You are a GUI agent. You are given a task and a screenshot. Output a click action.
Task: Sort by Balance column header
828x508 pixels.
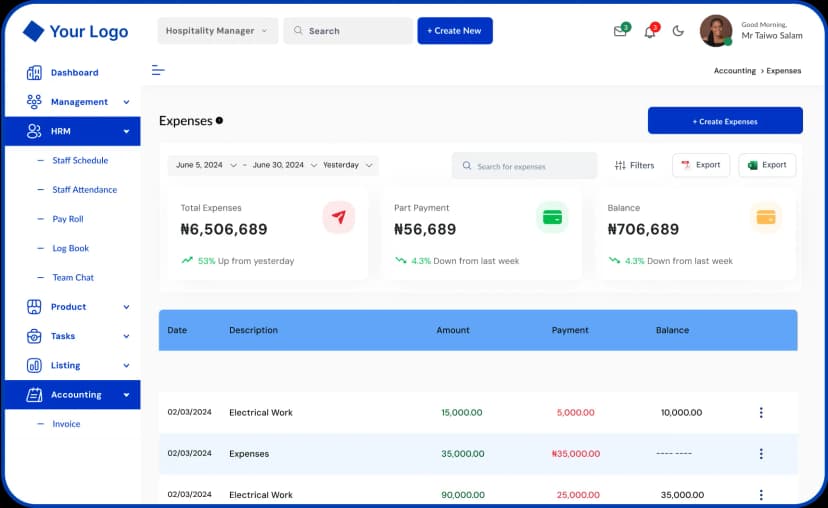tap(672, 330)
